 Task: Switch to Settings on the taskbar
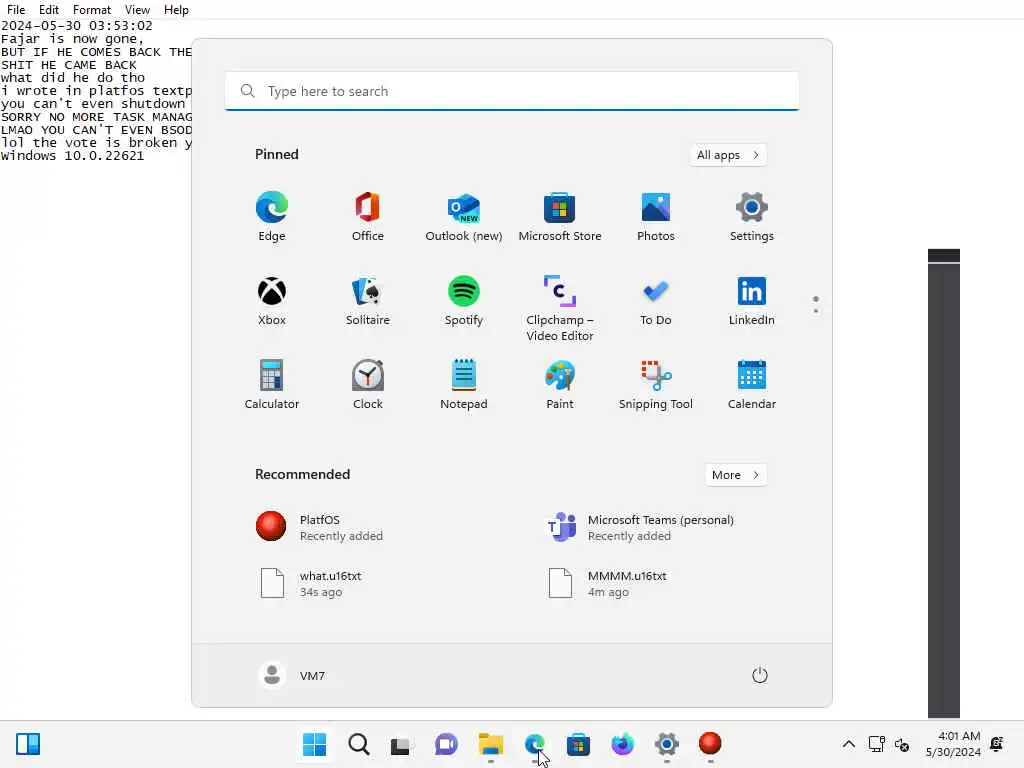tap(666, 744)
